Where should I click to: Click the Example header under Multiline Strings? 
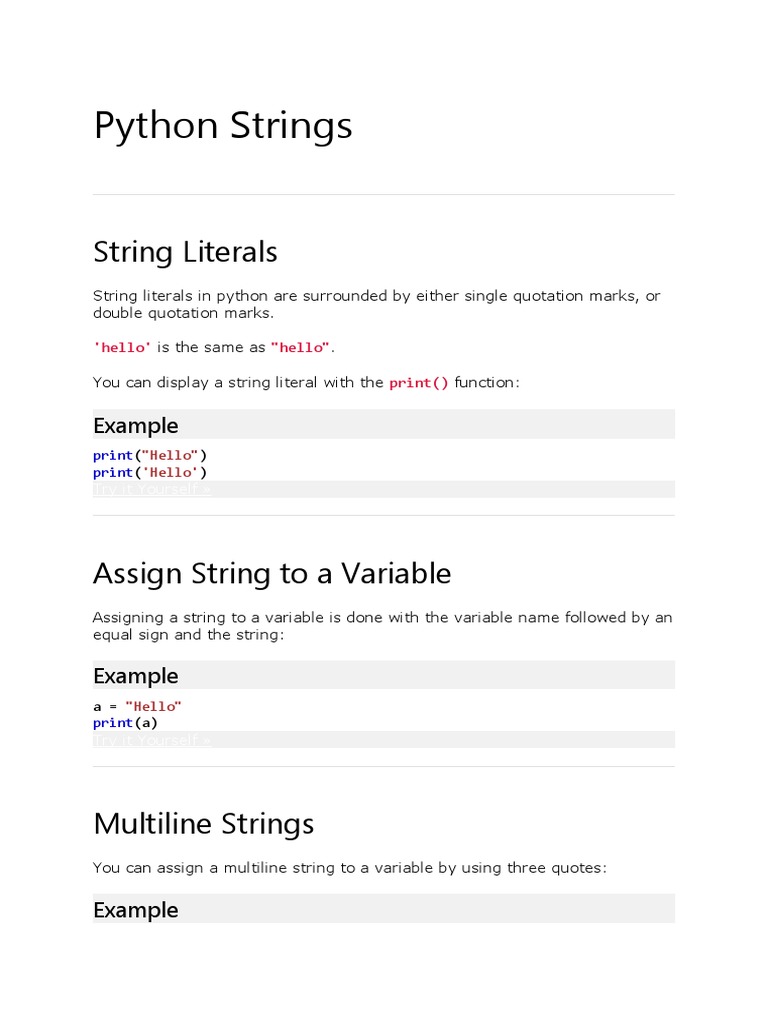coord(136,910)
